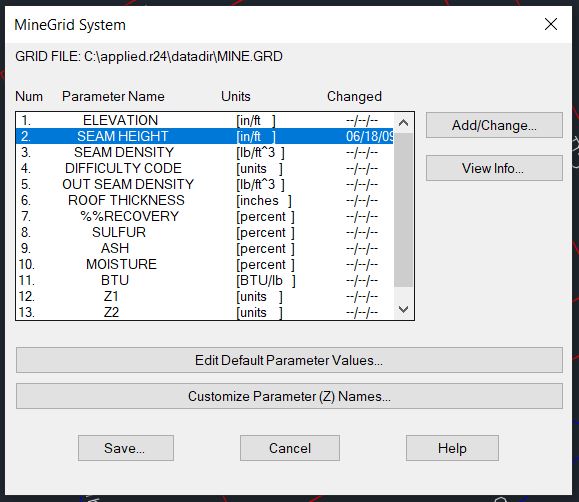This screenshot has width=579, height=502.
Task: Click the Units column header
Action: click(x=236, y=96)
